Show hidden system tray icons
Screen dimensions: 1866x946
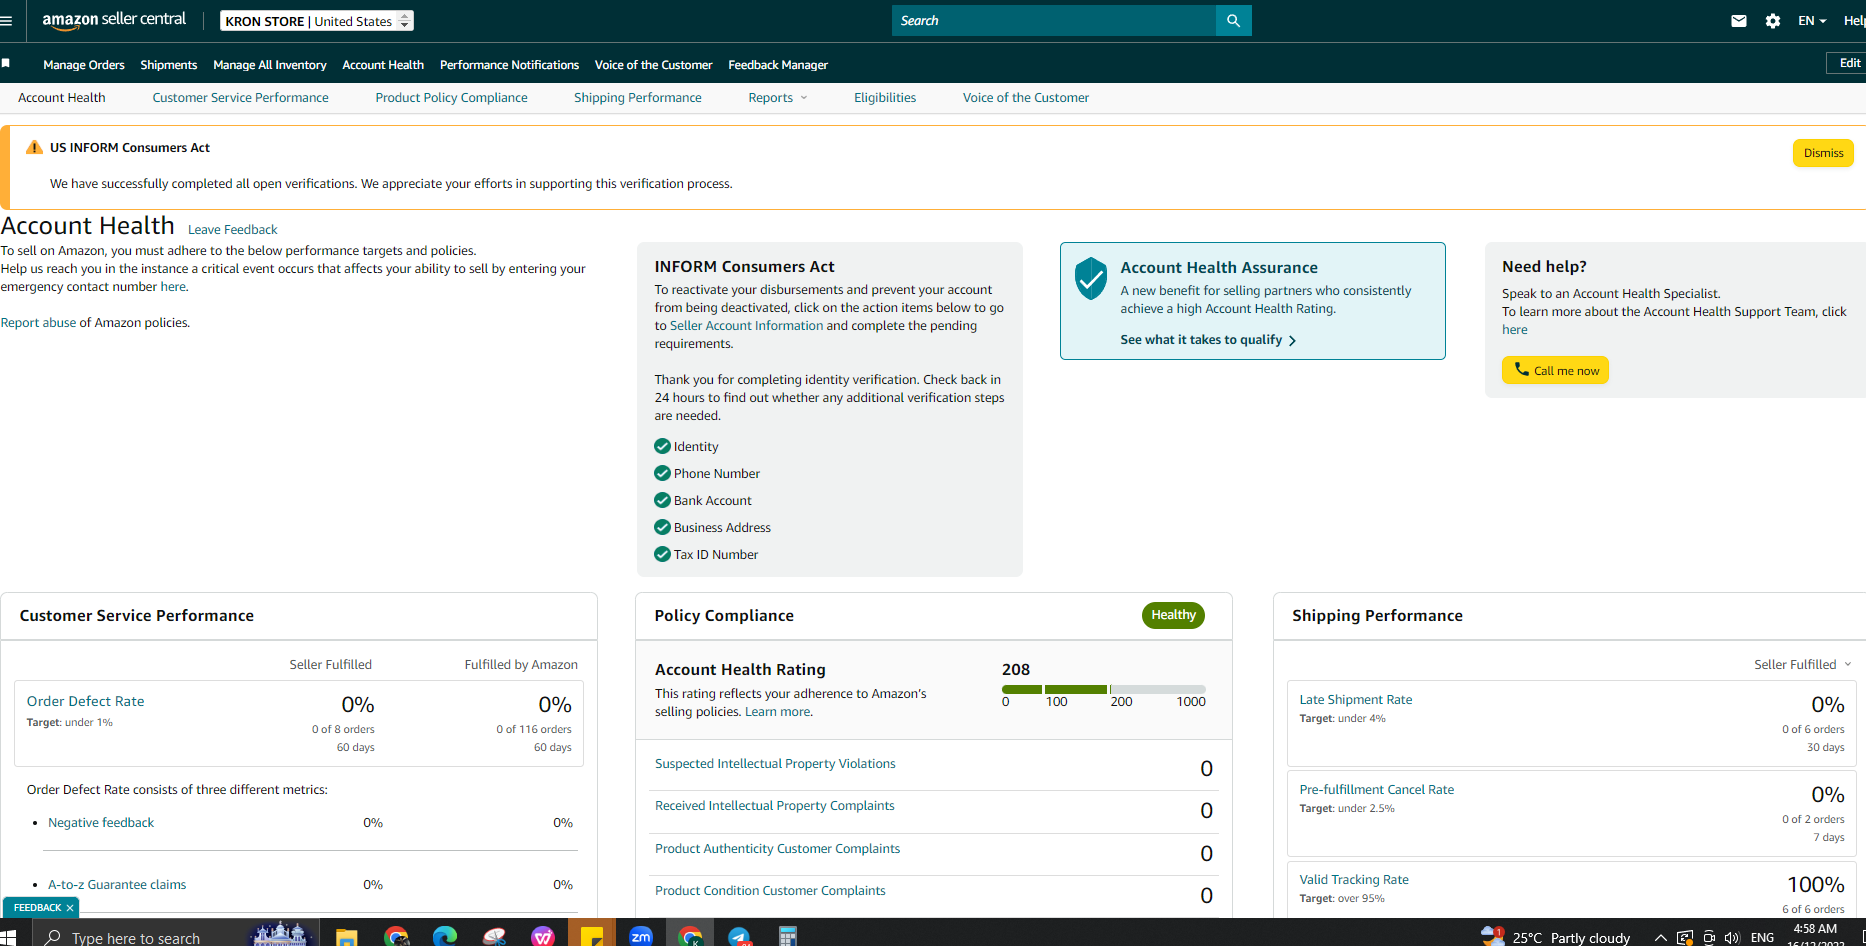coord(1660,938)
